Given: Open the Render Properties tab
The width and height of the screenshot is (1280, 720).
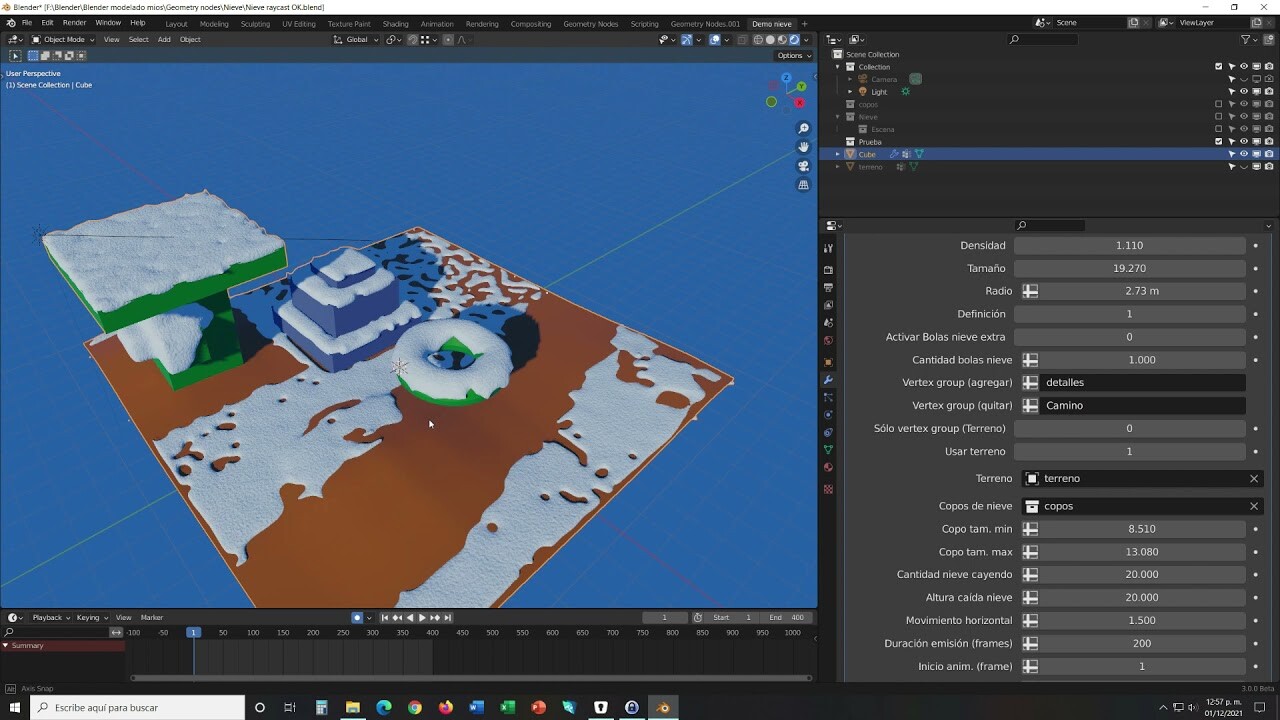Looking at the screenshot, I should (x=828, y=269).
